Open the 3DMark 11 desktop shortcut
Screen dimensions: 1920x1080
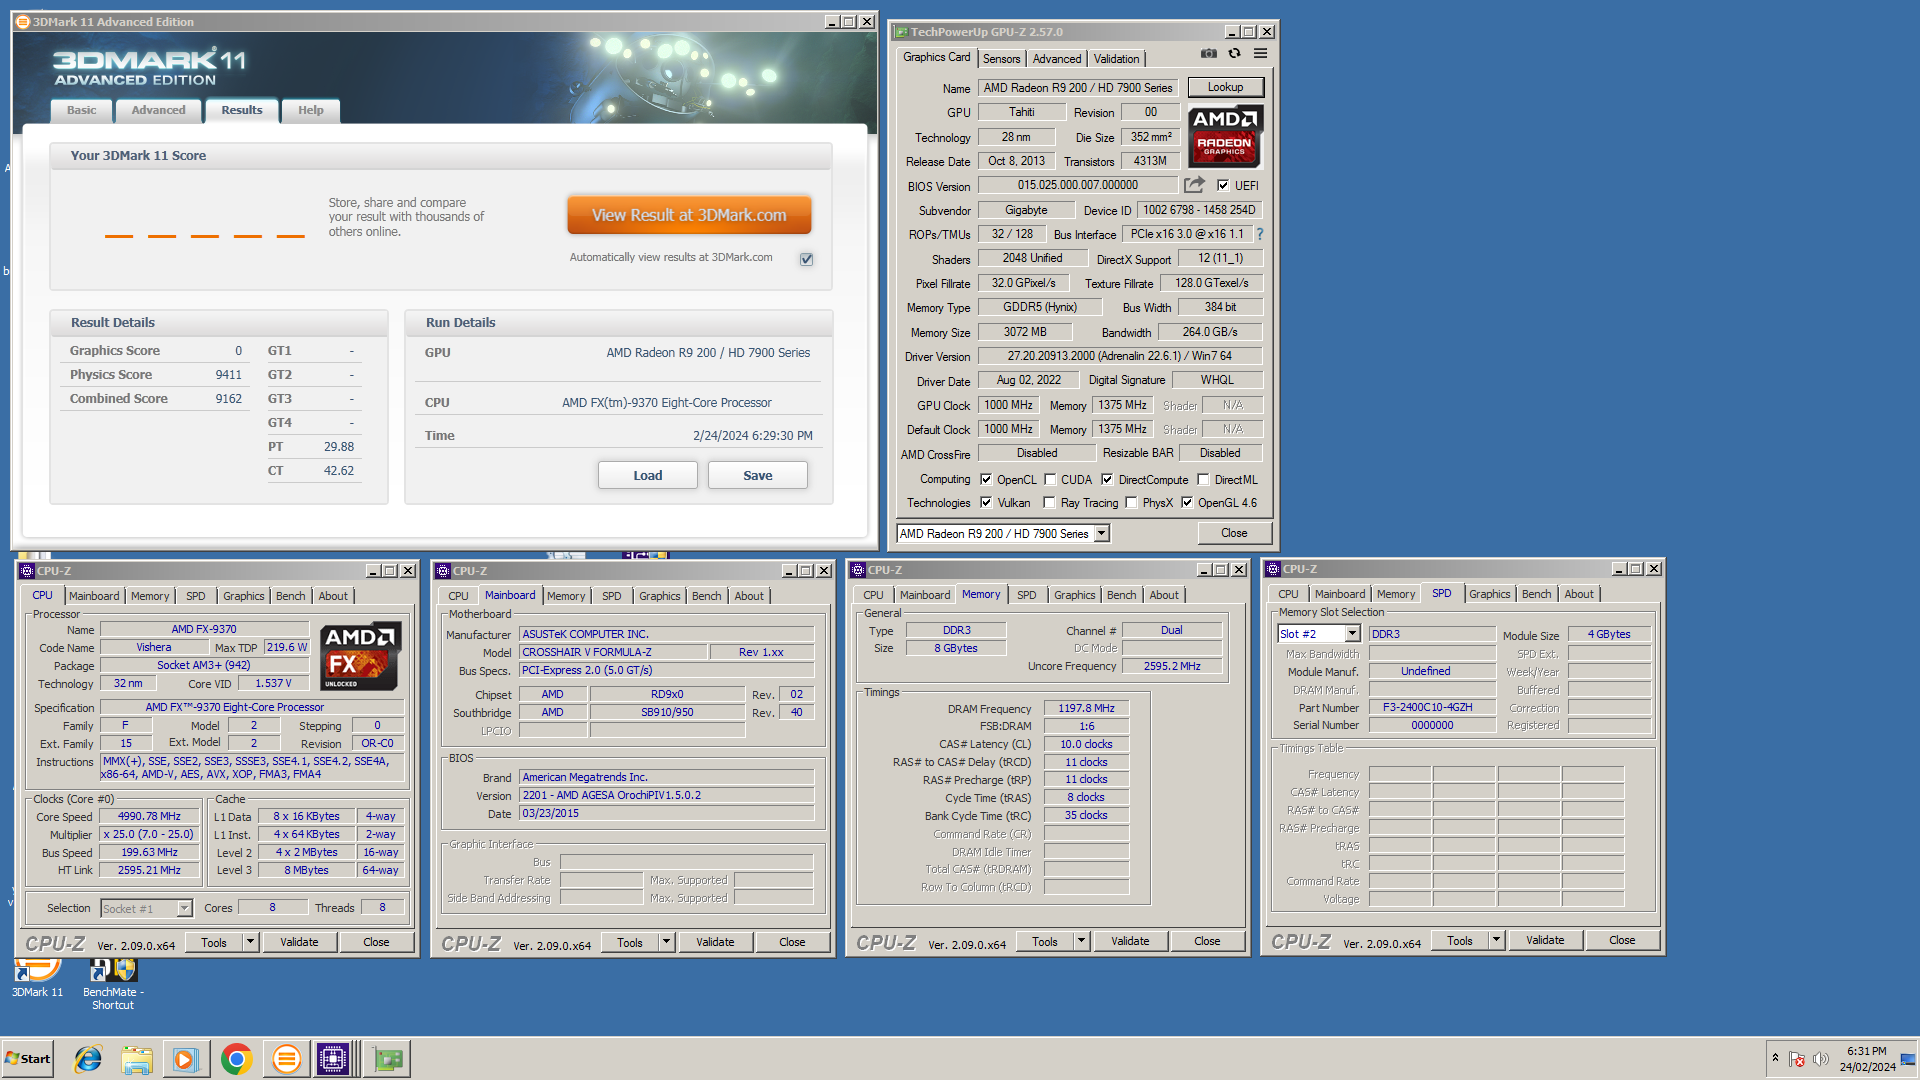click(x=37, y=979)
